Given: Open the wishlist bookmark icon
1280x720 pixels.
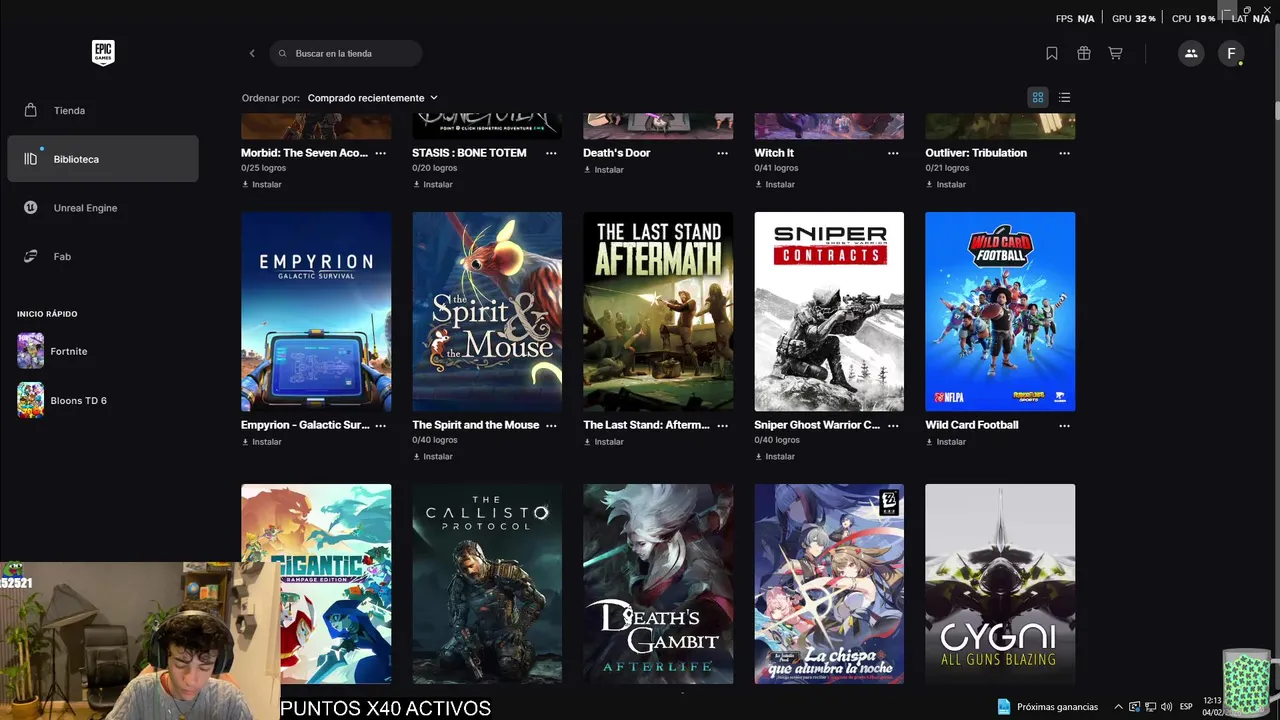Looking at the screenshot, I should (1052, 53).
